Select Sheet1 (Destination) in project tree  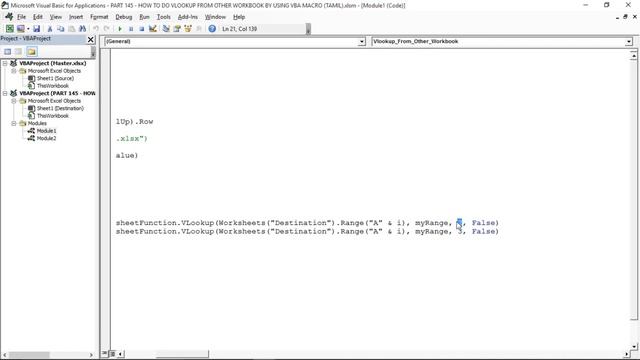(x=60, y=108)
